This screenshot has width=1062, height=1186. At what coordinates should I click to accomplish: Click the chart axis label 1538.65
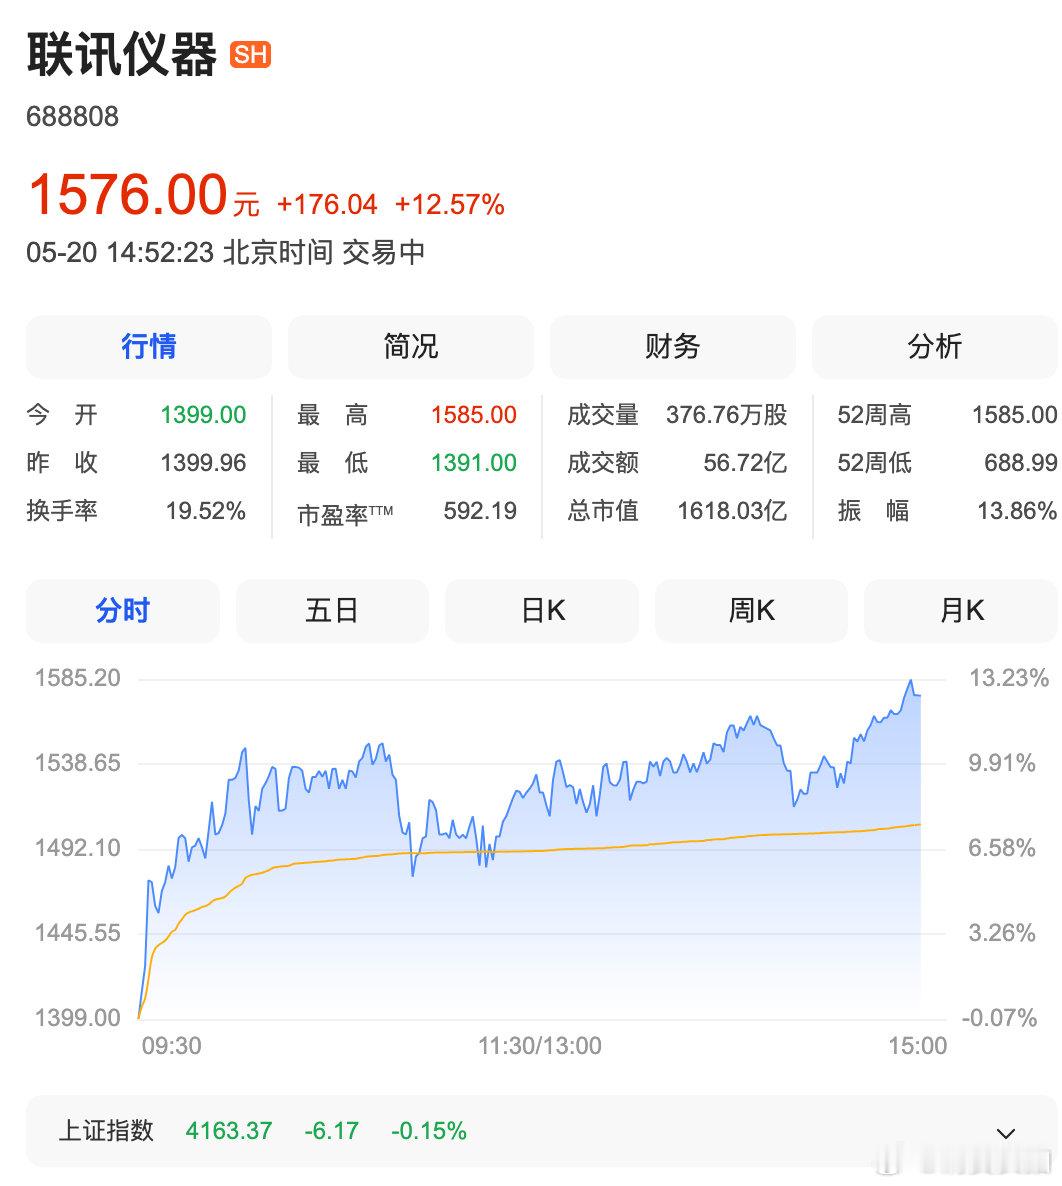(77, 762)
